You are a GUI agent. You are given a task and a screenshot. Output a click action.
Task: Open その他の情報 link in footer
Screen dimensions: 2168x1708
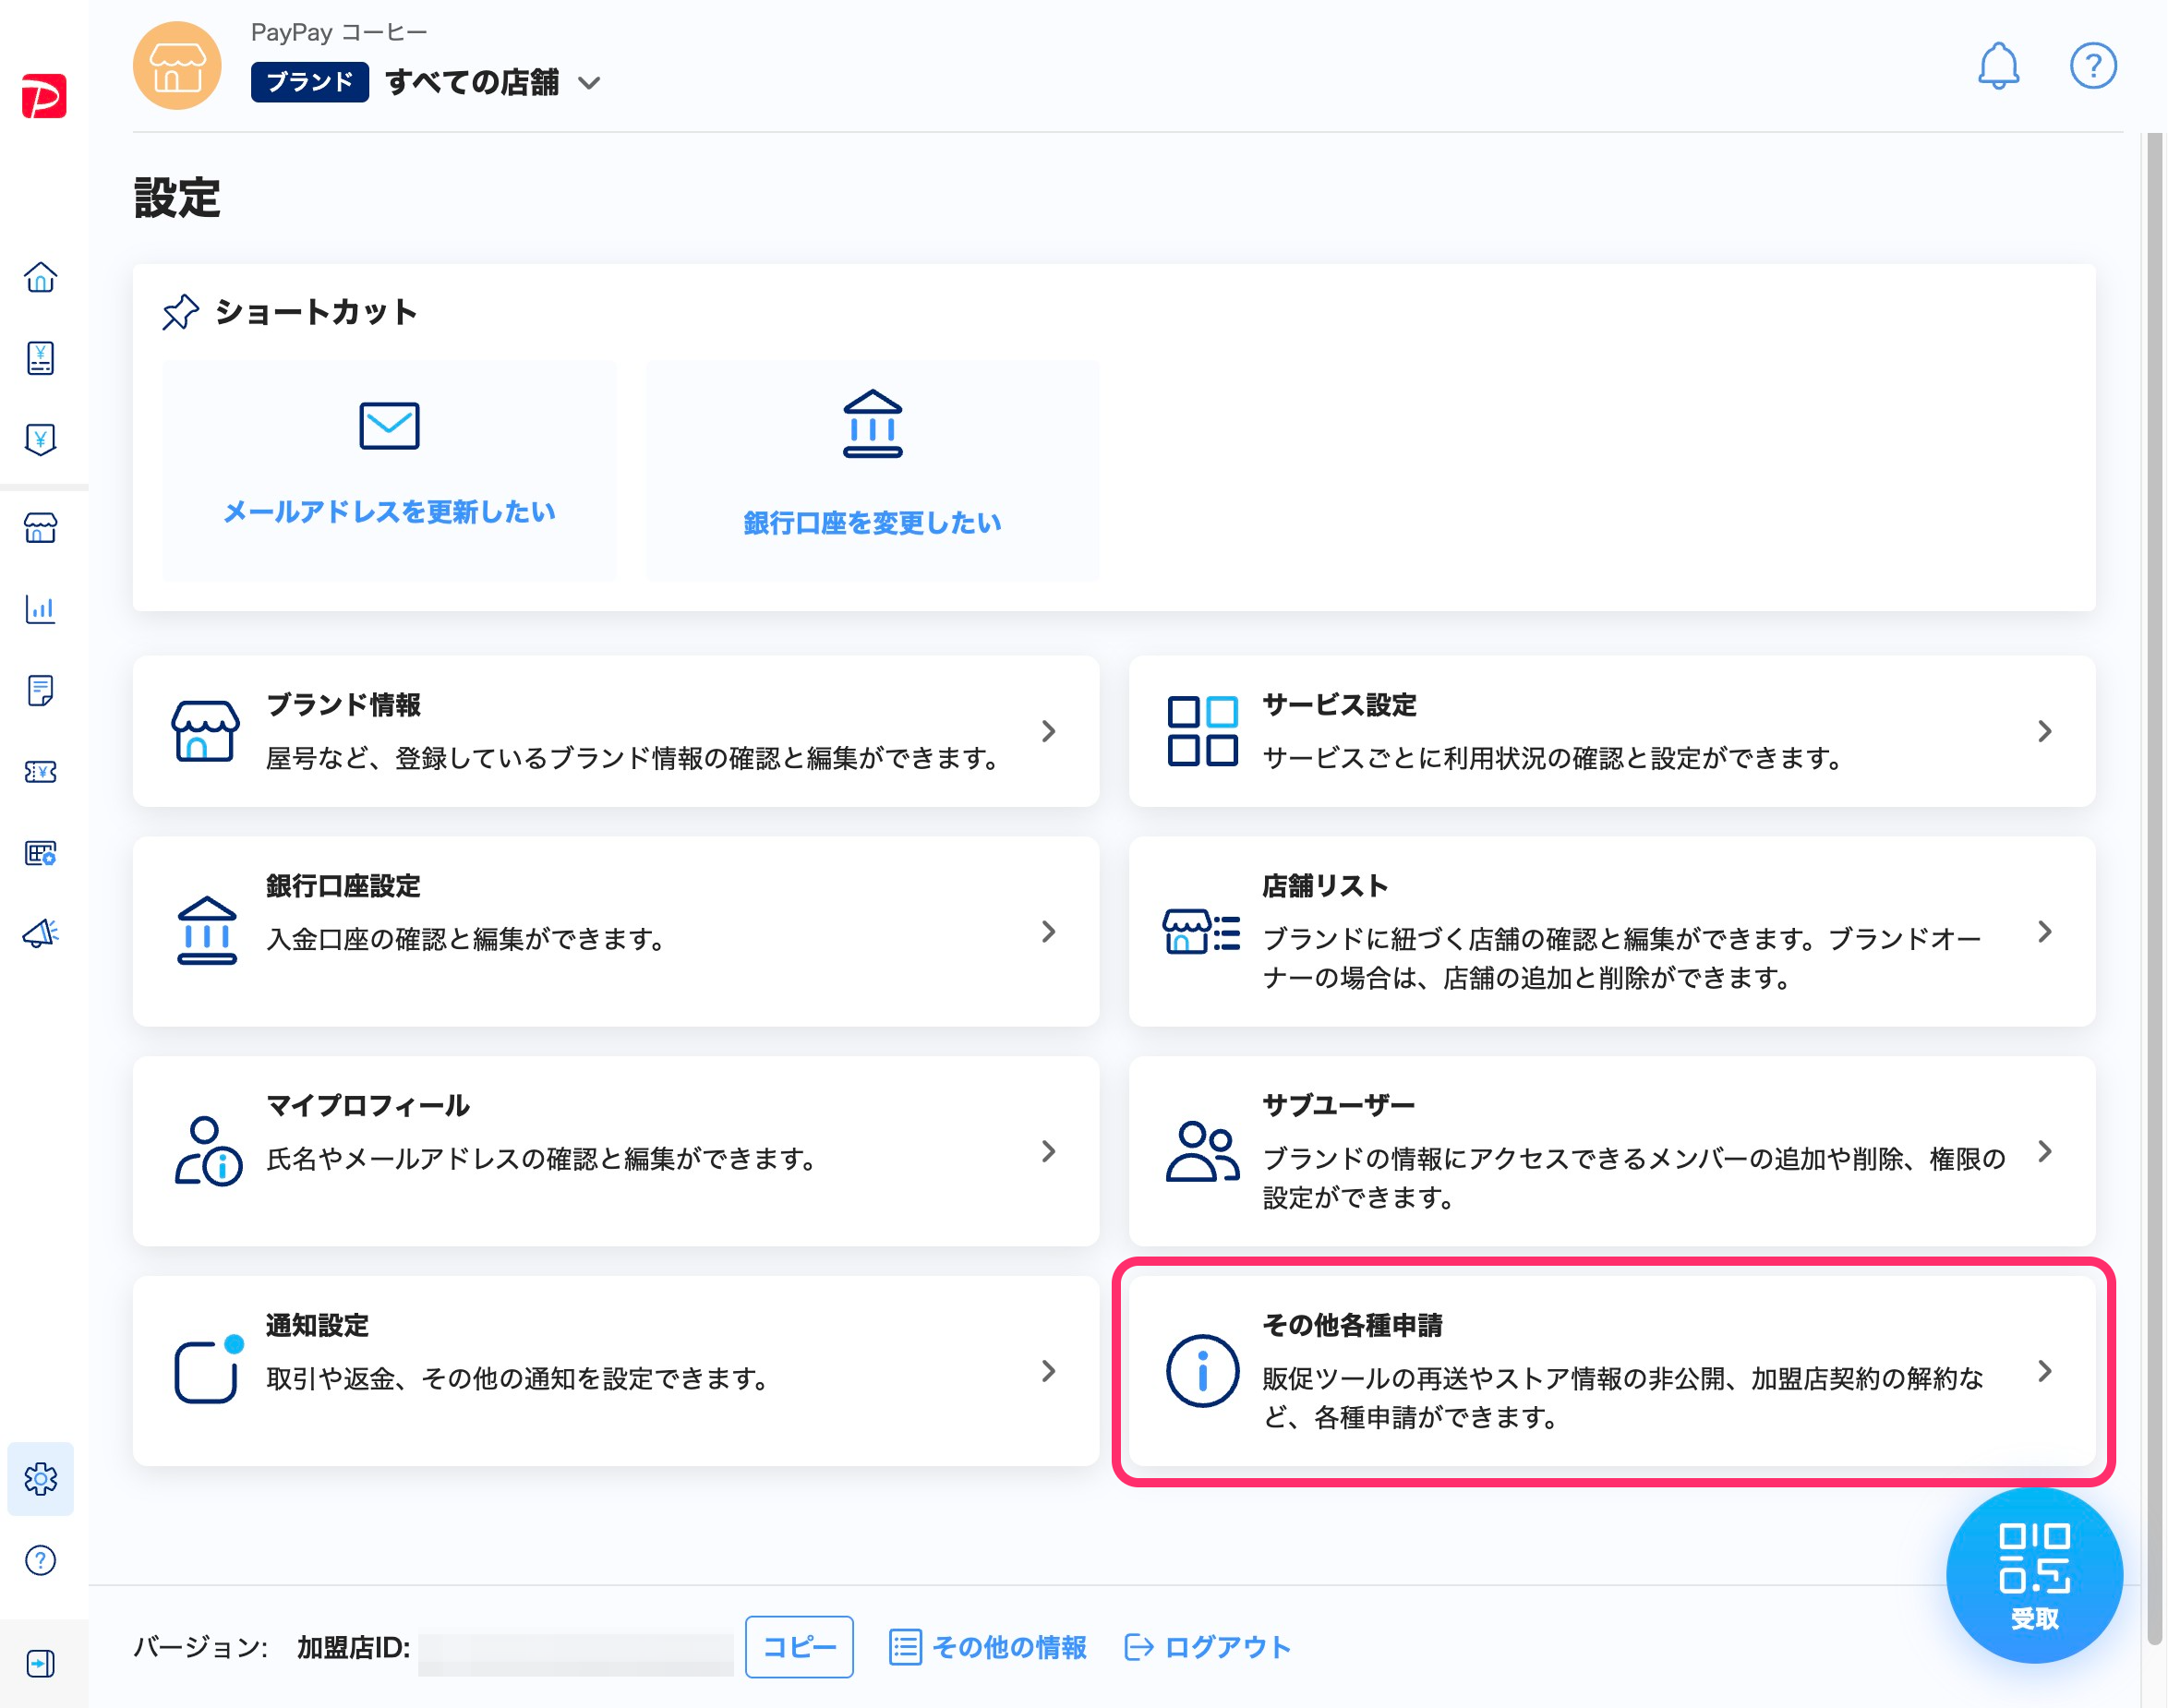click(1009, 1647)
